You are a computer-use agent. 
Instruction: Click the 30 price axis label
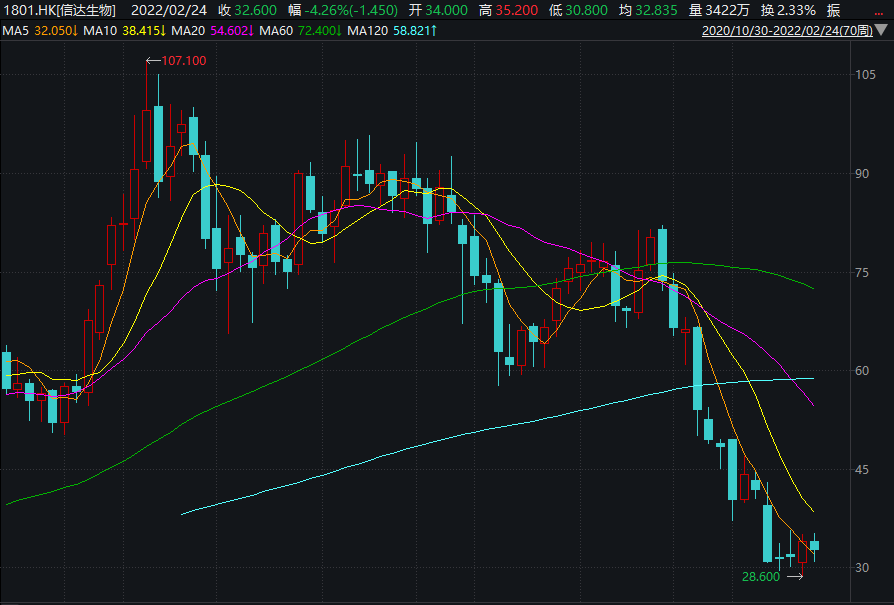coord(862,568)
